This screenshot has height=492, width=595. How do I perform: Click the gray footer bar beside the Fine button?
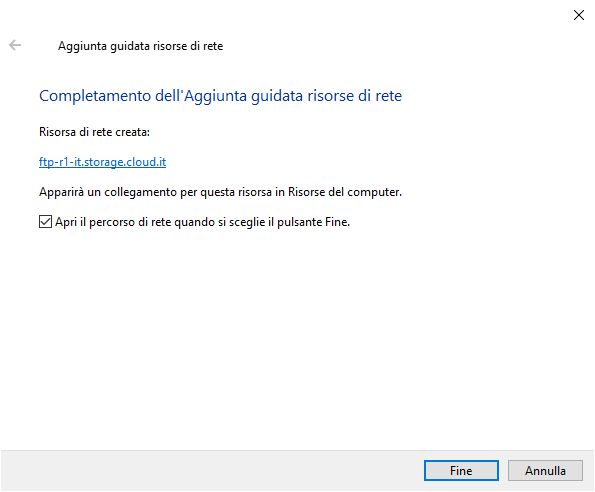212,470
